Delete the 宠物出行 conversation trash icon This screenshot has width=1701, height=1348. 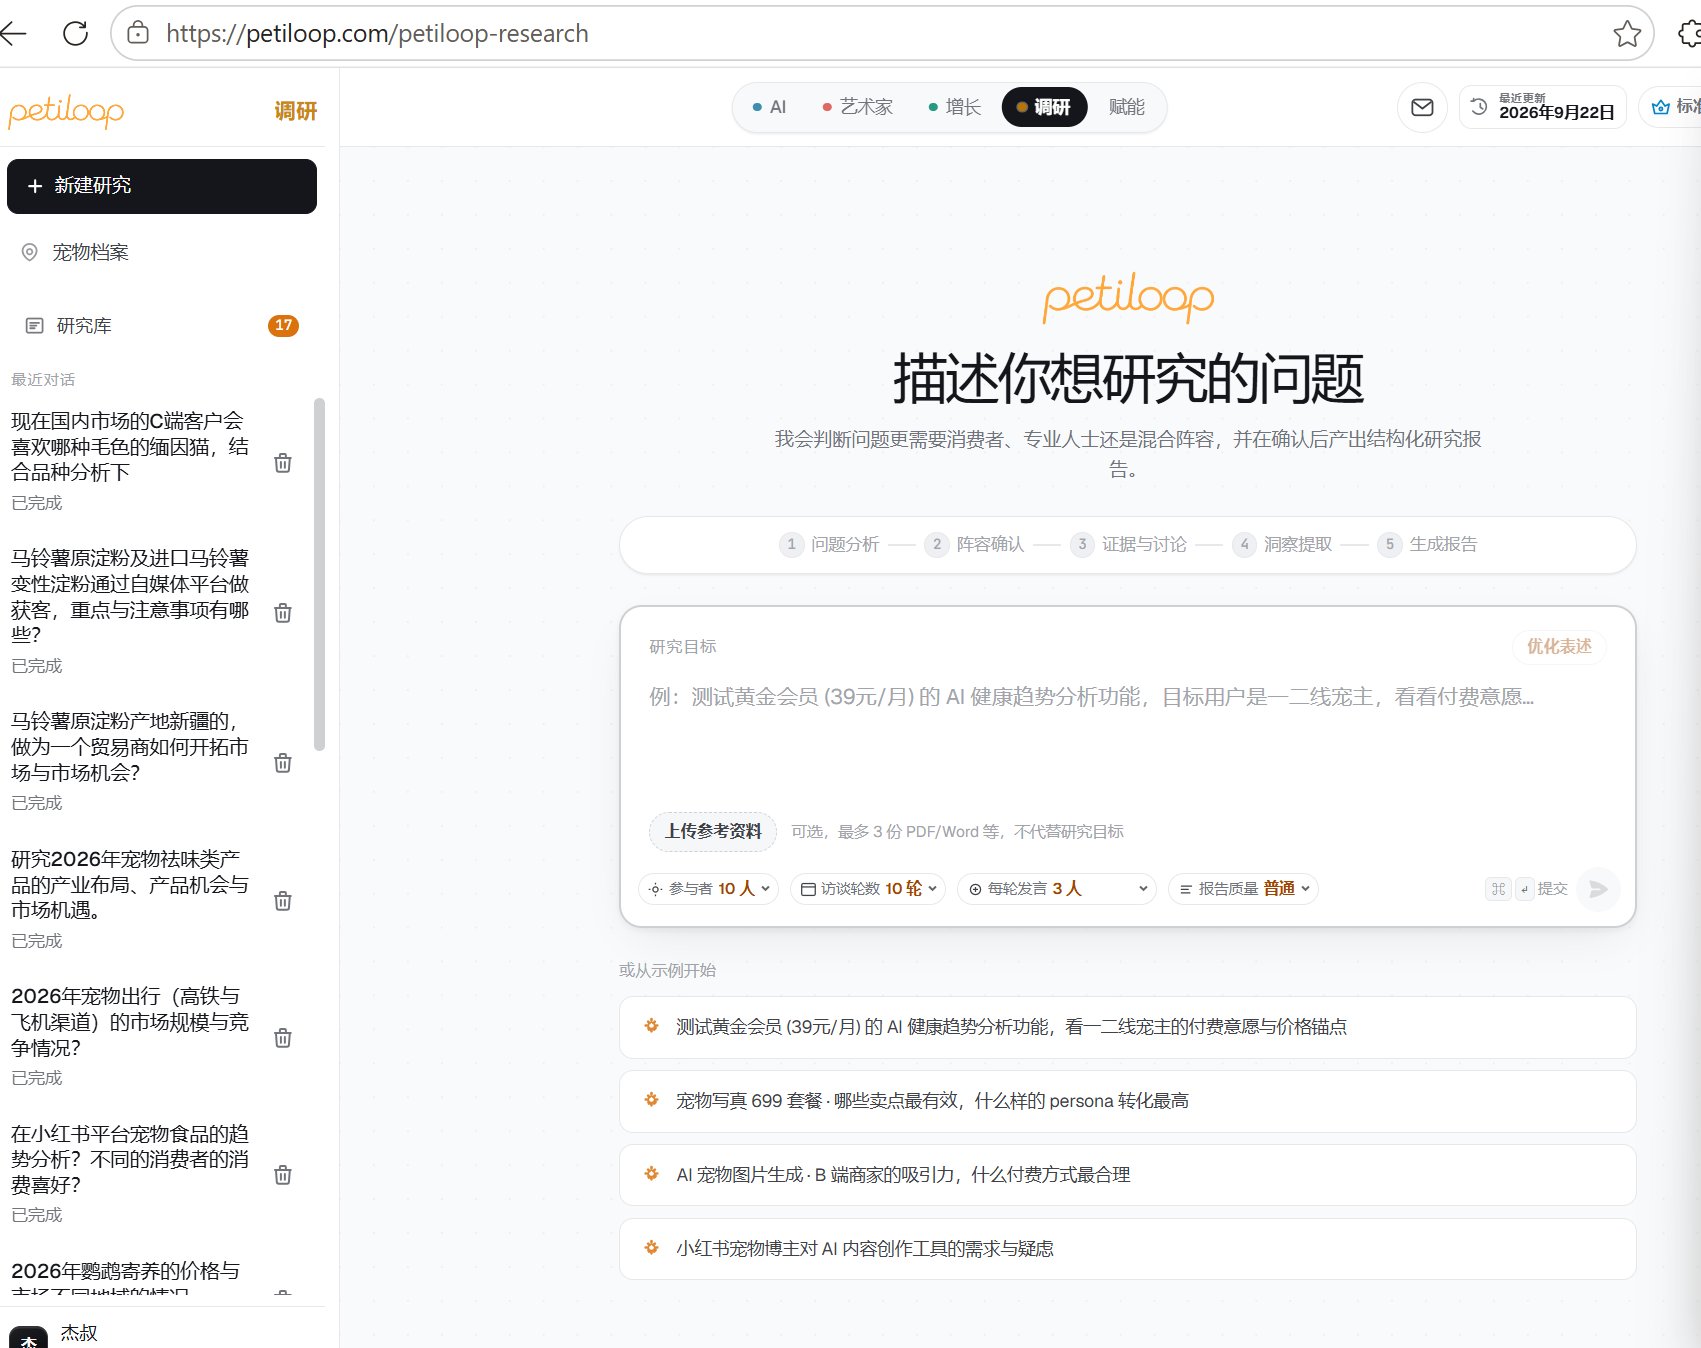[283, 1038]
